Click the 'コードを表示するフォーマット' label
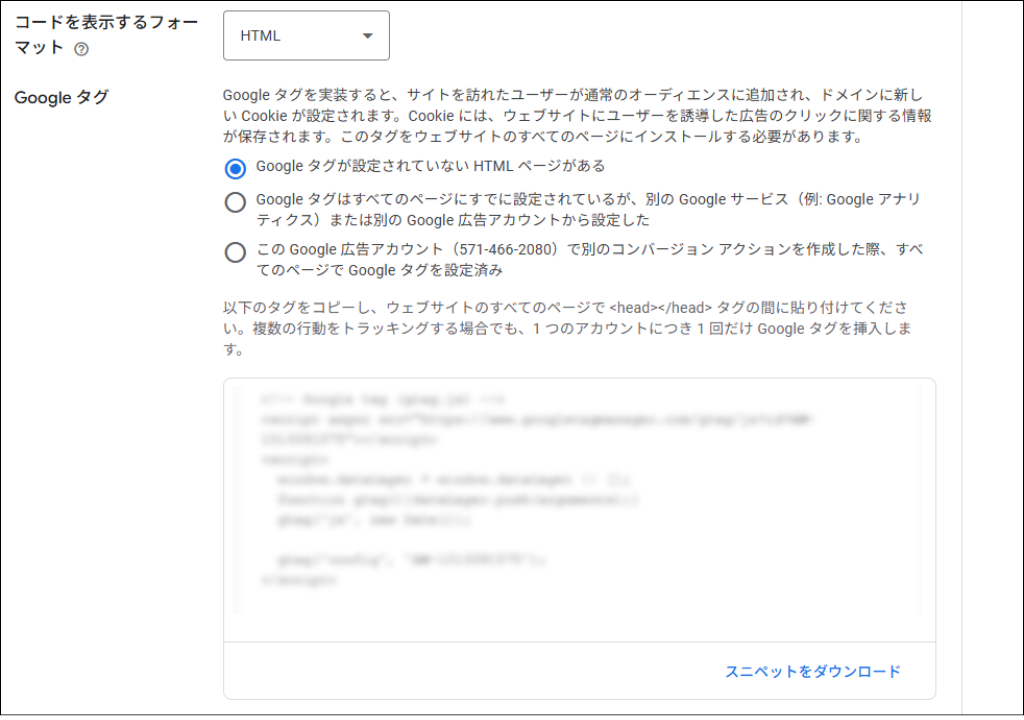 [106, 35]
